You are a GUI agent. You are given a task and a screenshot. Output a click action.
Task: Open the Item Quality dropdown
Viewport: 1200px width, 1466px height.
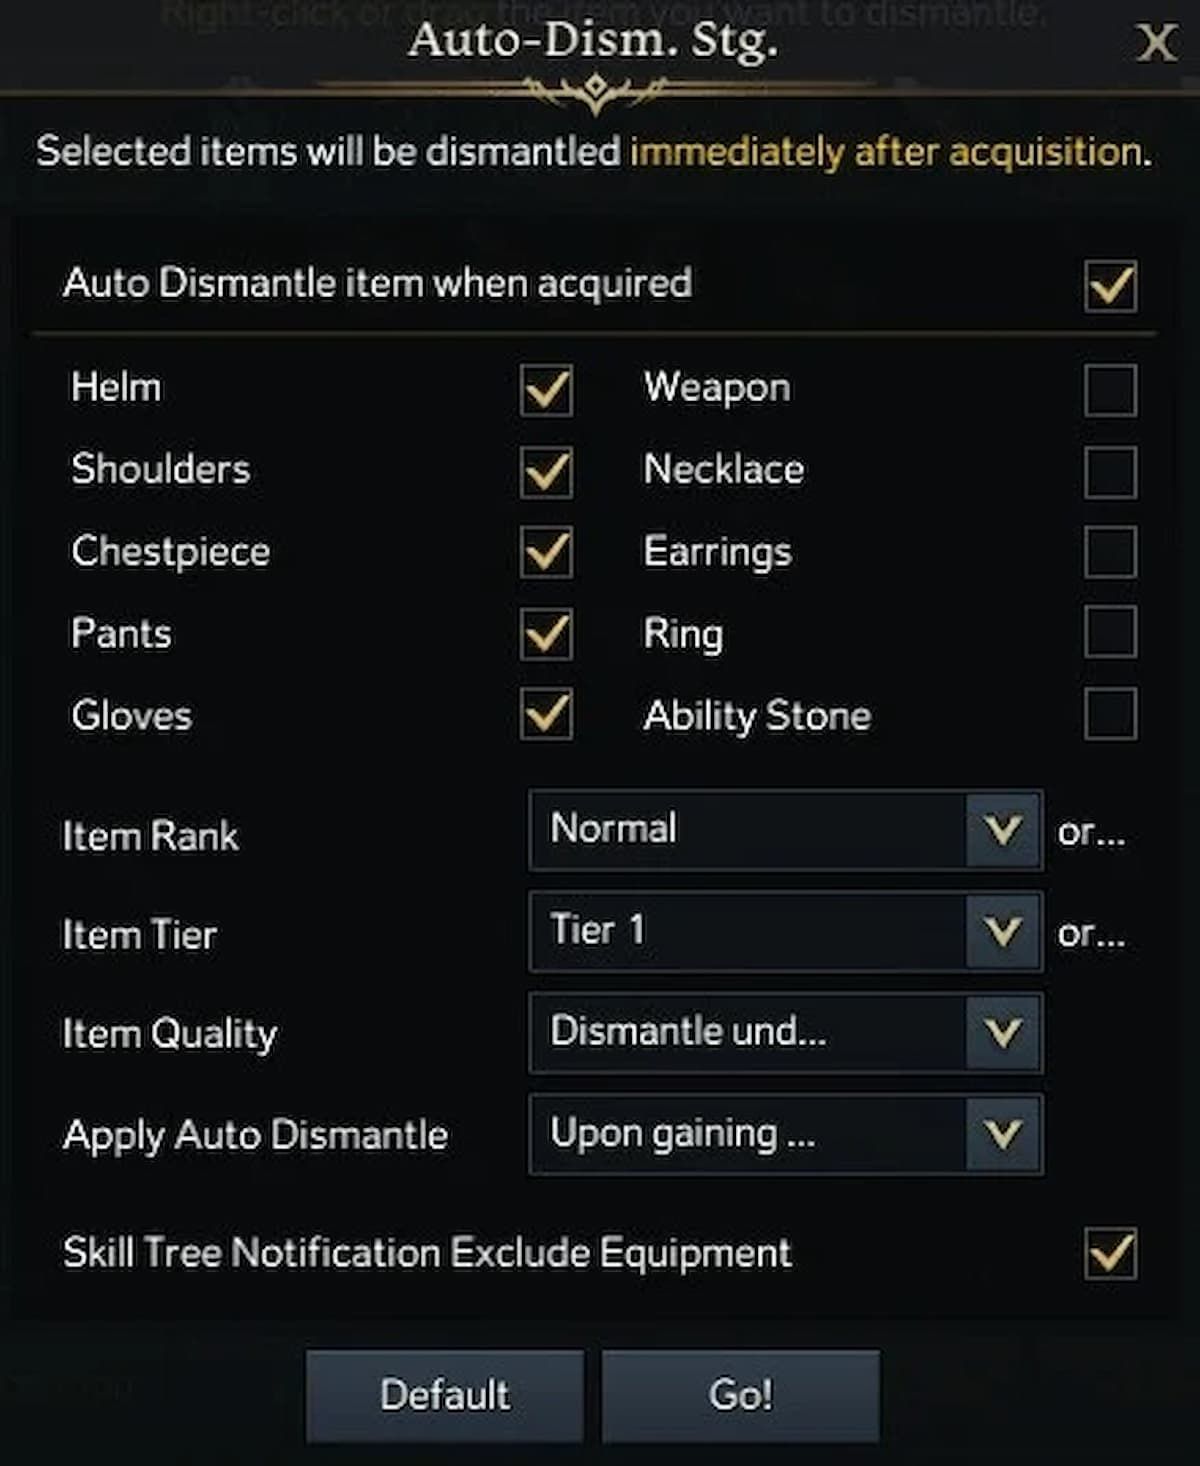click(x=785, y=1033)
